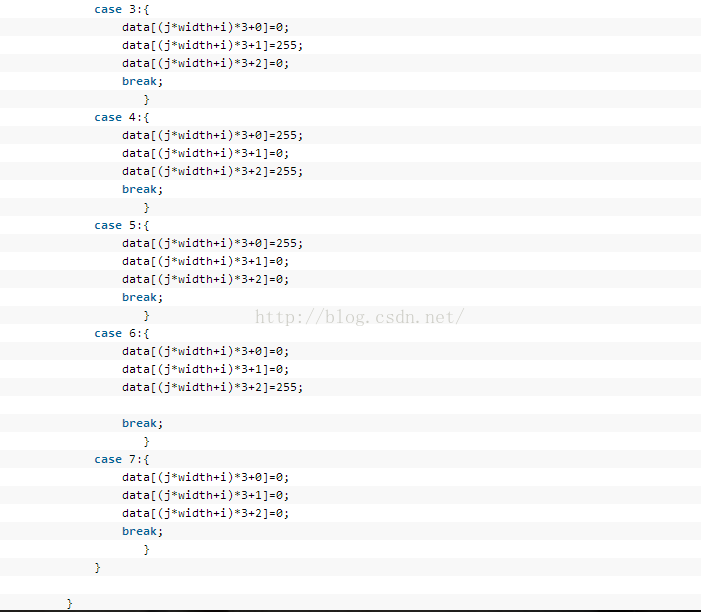Select 'data[(j*width+i)*3+1]=0;' under case 6
Viewport: 701px width, 612px height.
206,370
